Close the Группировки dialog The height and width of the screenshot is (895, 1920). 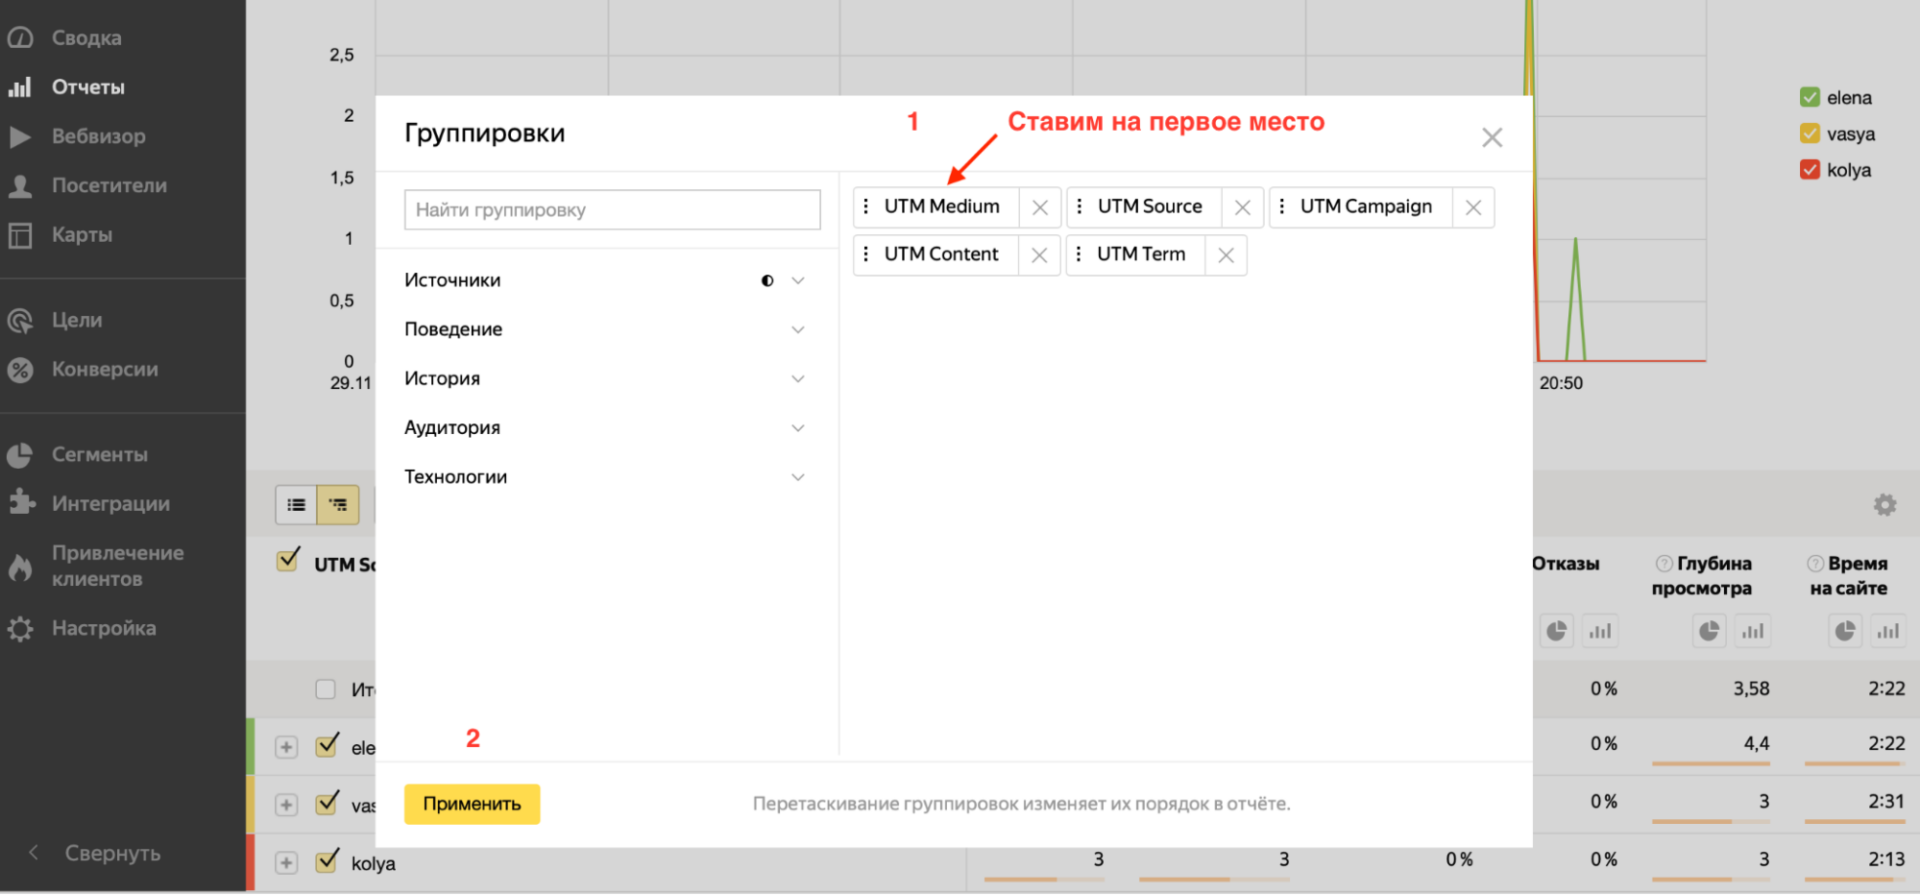[1492, 137]
